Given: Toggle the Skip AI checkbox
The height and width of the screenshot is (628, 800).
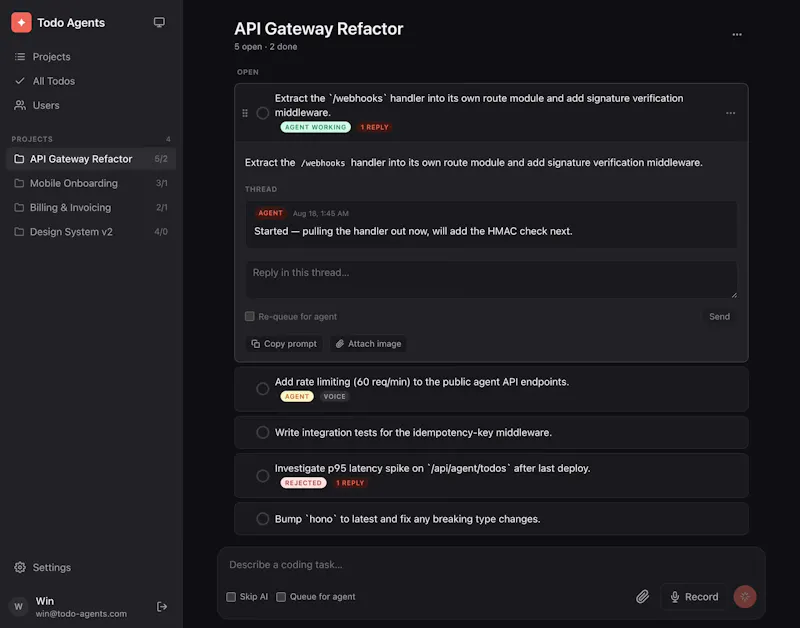Looking at the screenshot, I should (231, 597).
